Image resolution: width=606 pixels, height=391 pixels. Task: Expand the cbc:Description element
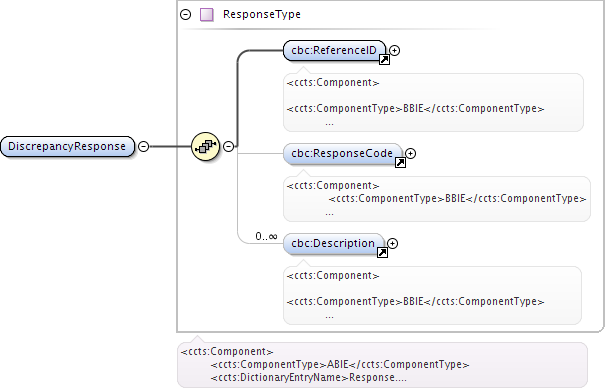pos(393,243)
